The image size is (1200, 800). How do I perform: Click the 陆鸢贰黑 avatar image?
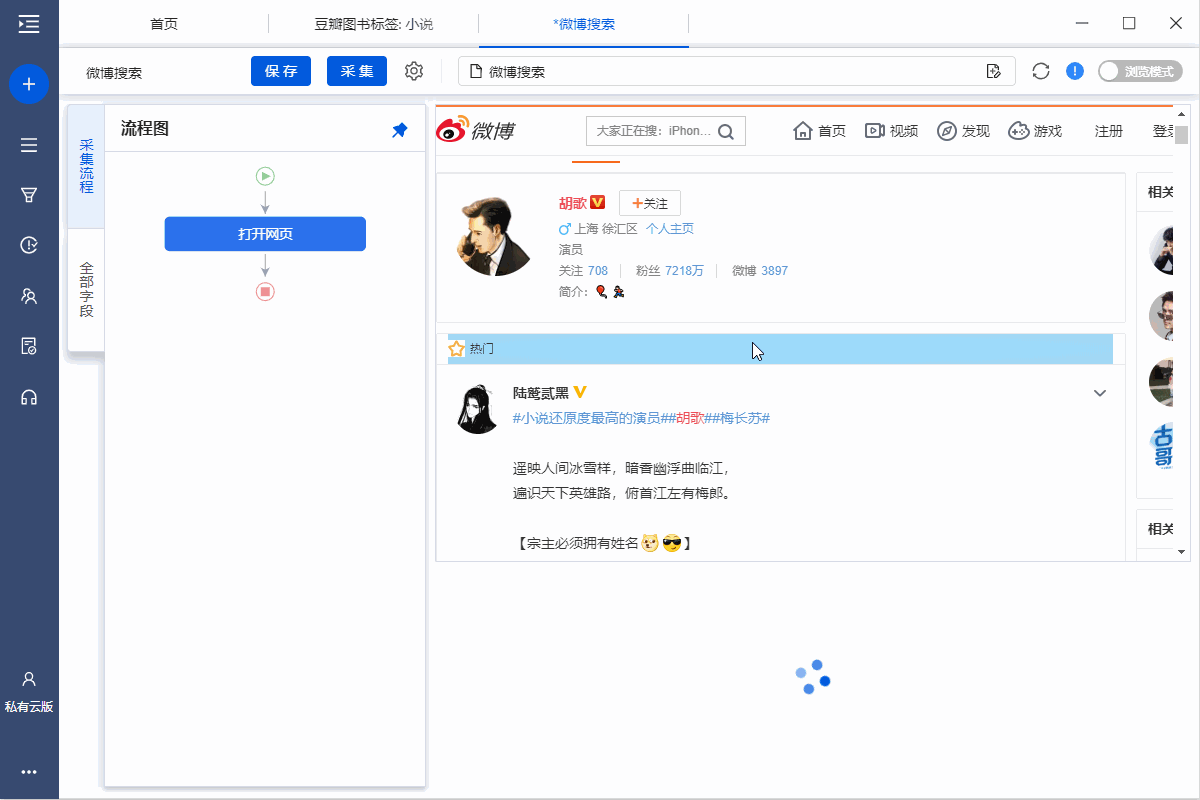(x=478, y=408)
